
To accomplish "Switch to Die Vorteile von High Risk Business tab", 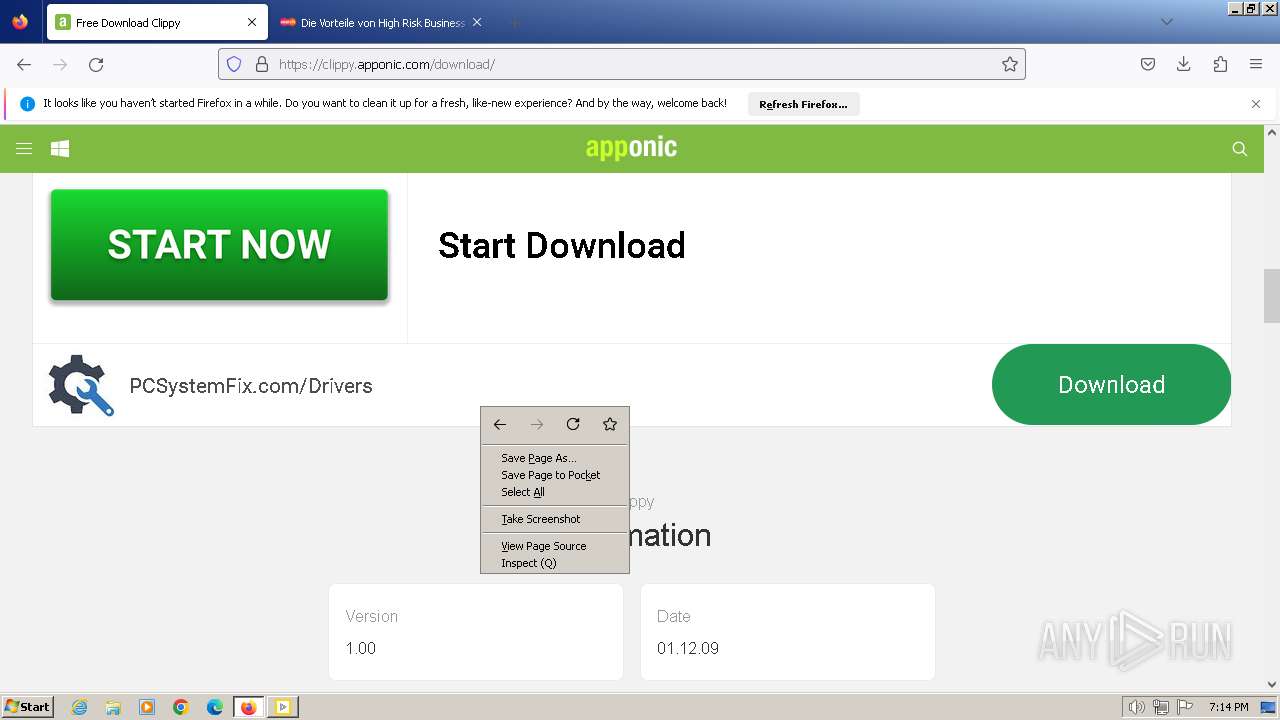I will [383, 22].
